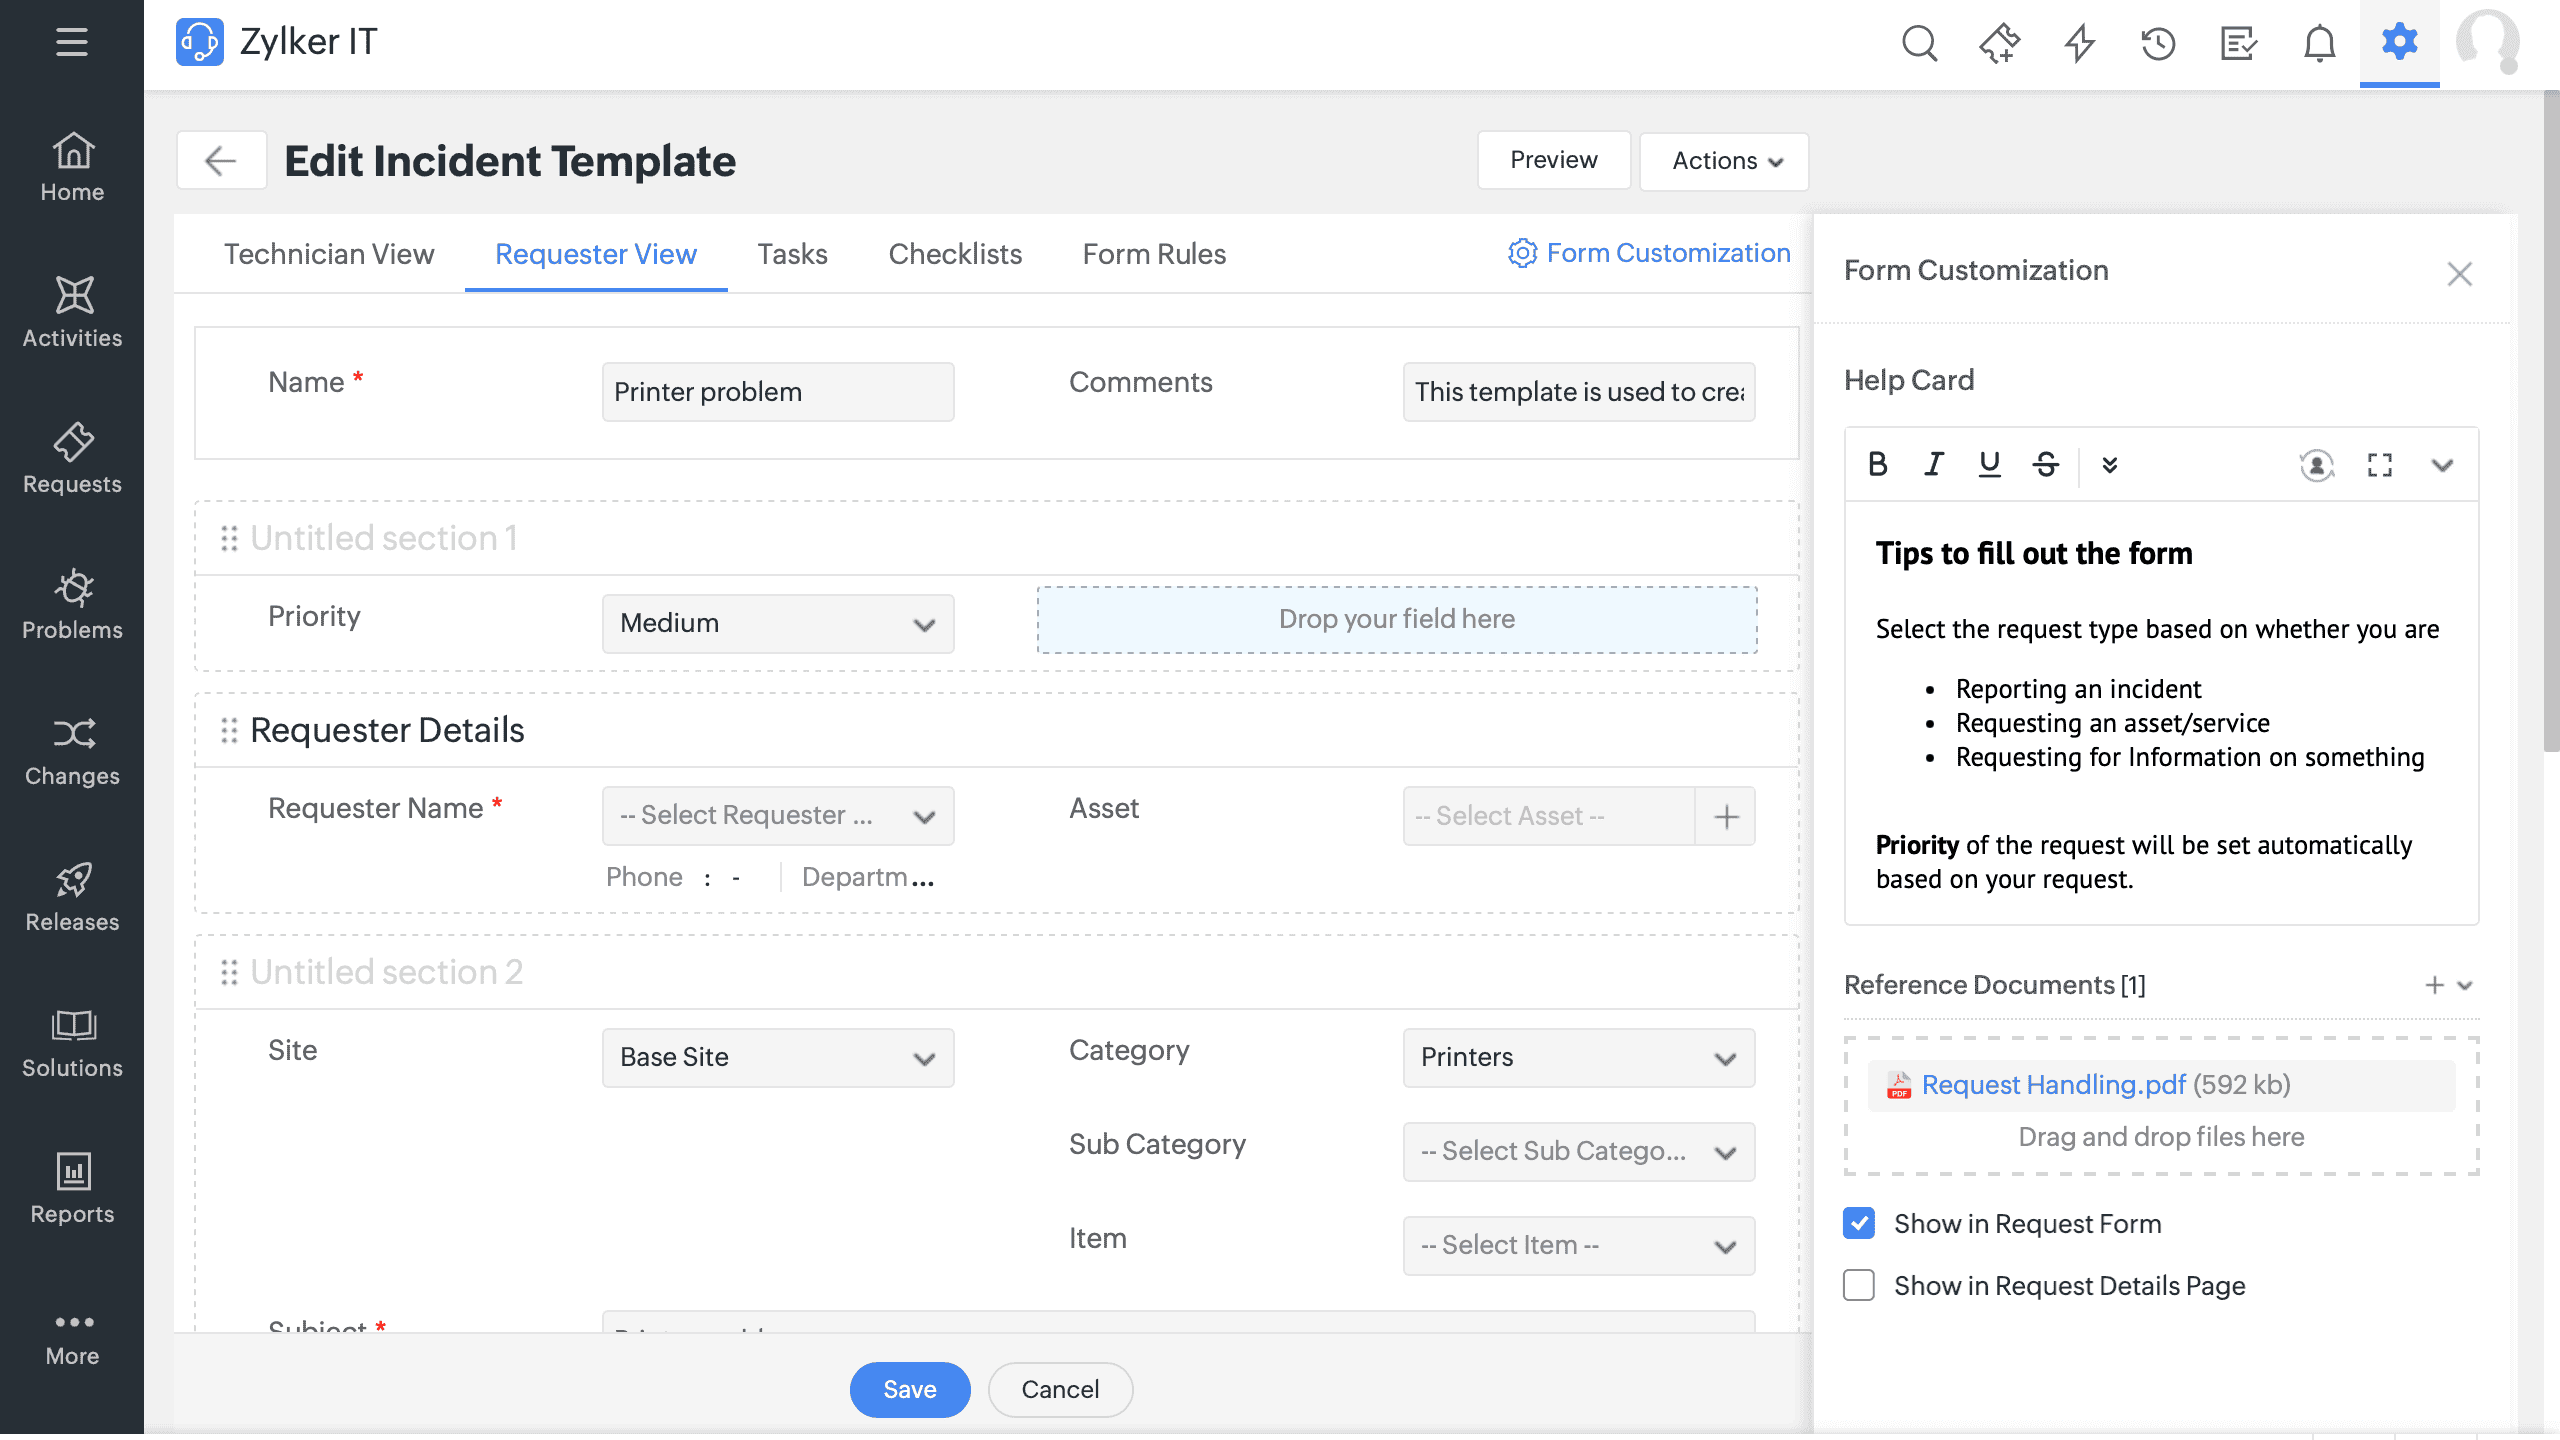The height and width of the screenshot is (1440, 2560).
Task: Select the Problems module in sidebar
Action: coord(71,603)
